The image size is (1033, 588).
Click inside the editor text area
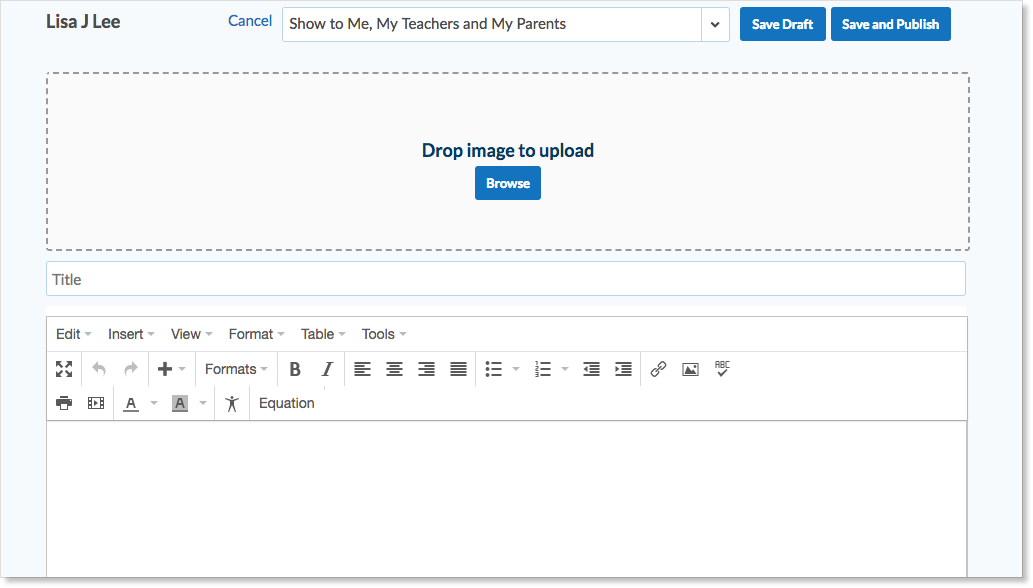(x=507, y=499)
